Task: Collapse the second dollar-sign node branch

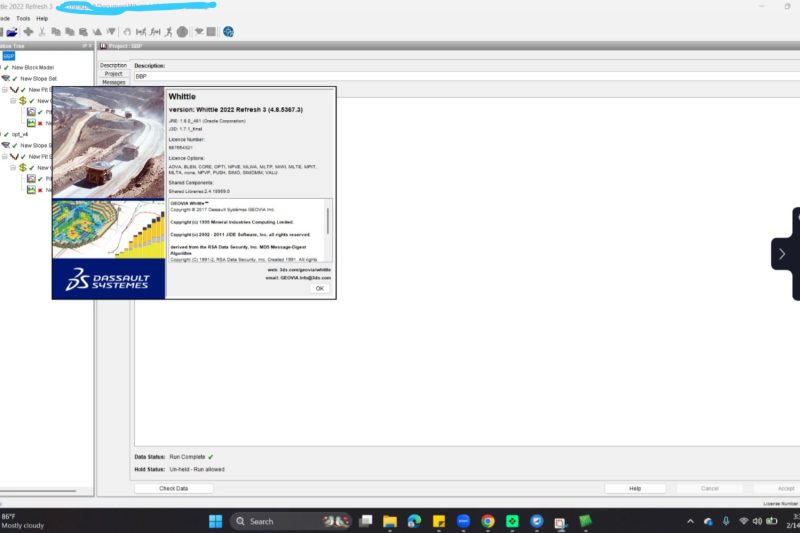Action: click(13, 167)
